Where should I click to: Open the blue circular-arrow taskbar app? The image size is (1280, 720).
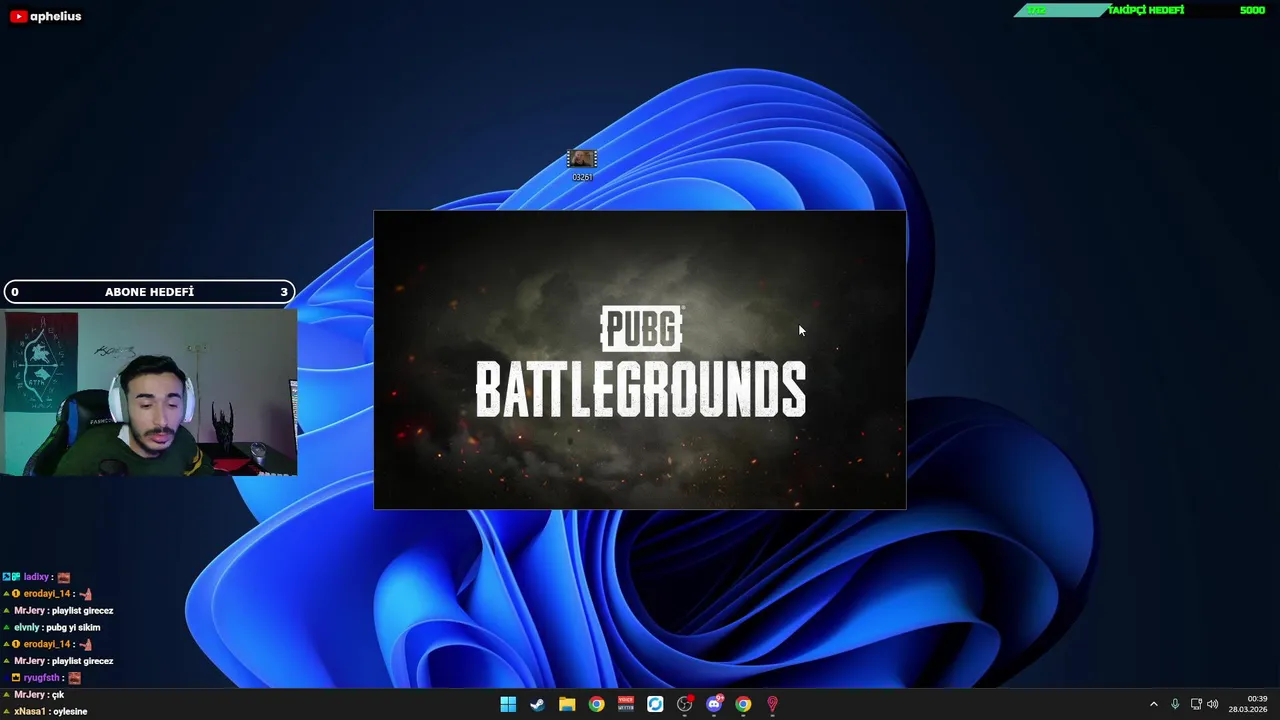655,704
